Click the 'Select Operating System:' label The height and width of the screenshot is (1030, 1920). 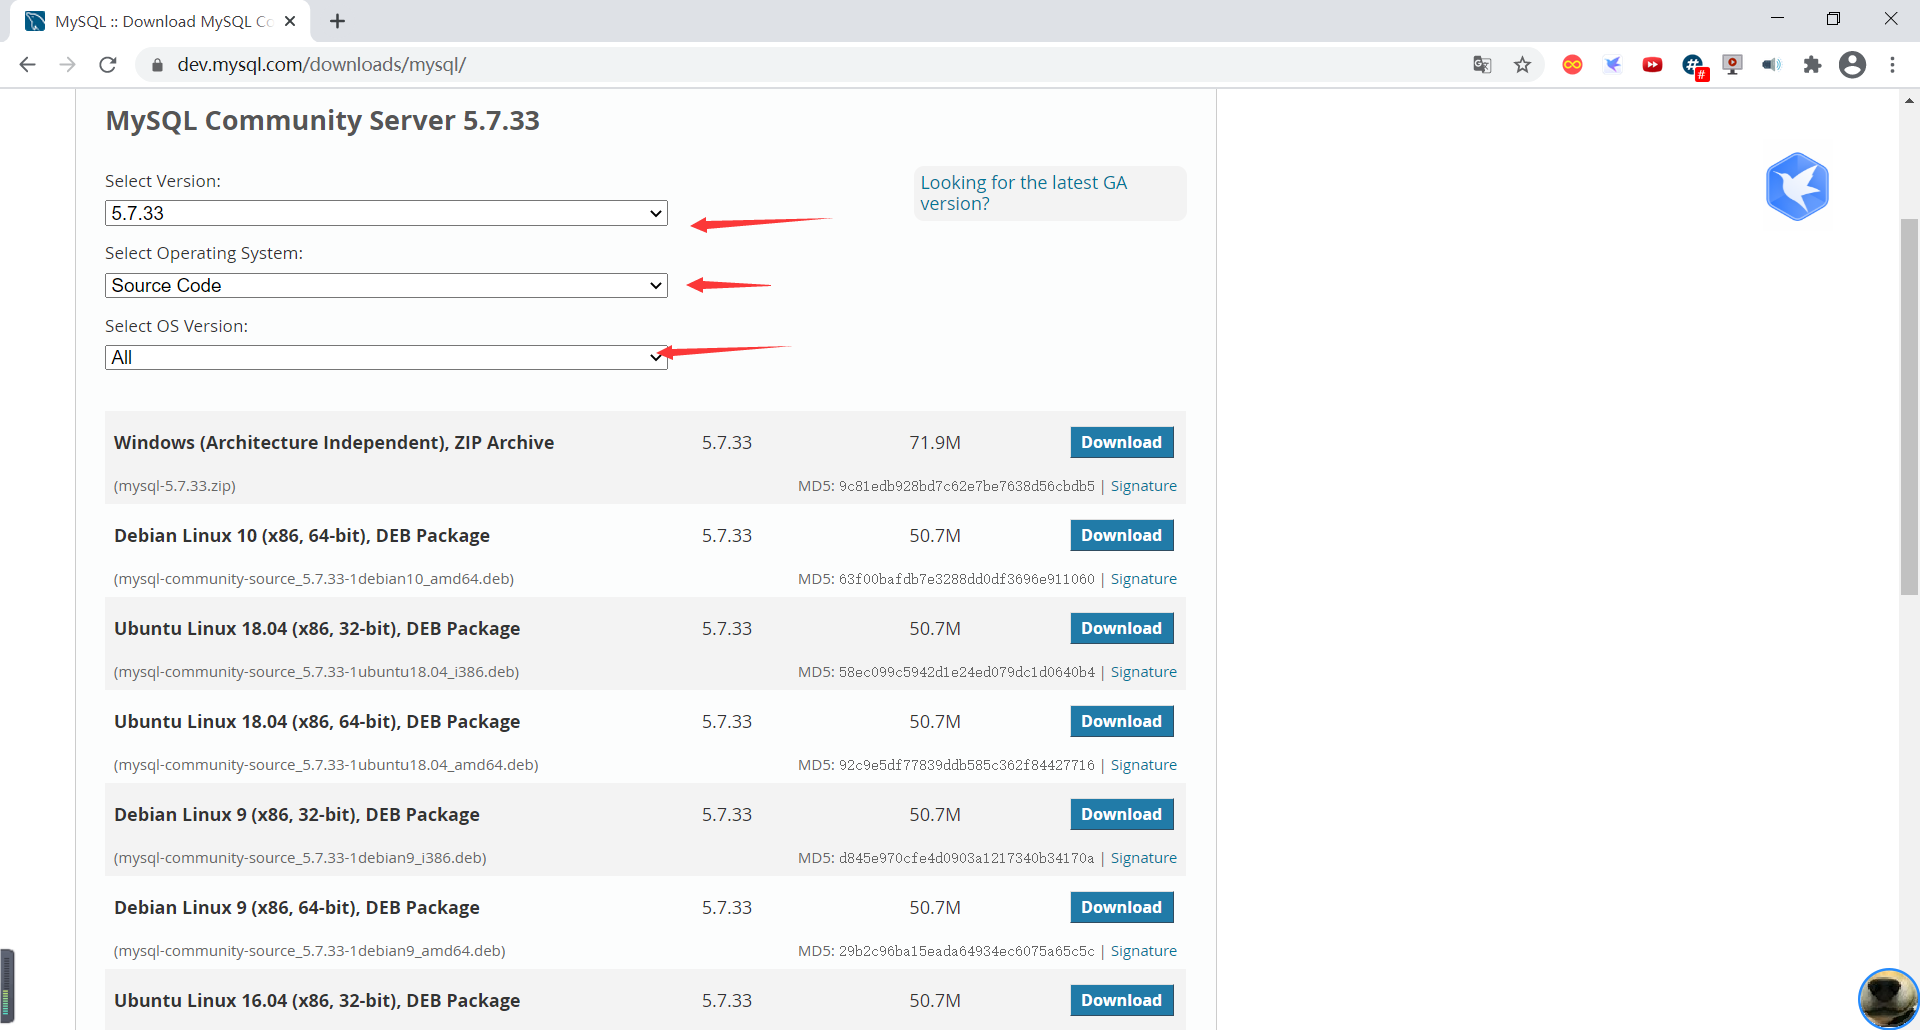[x=204, y=254]
